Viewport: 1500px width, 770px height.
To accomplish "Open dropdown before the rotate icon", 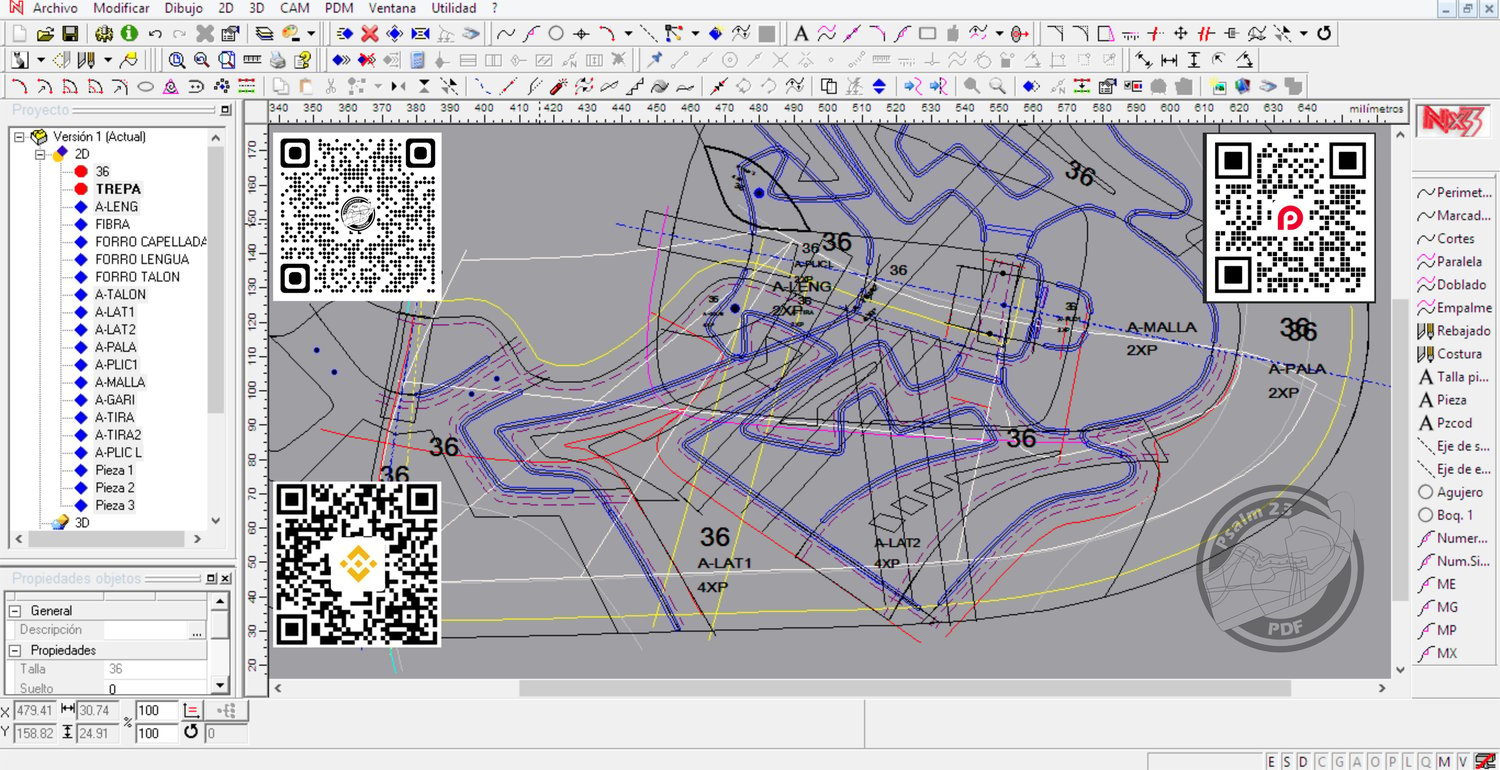I will (x=1303, y=33).
